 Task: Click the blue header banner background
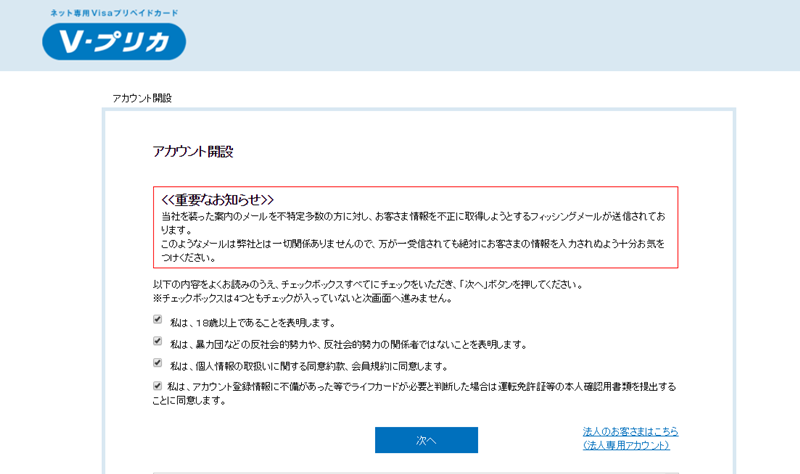tap(500, 35)
